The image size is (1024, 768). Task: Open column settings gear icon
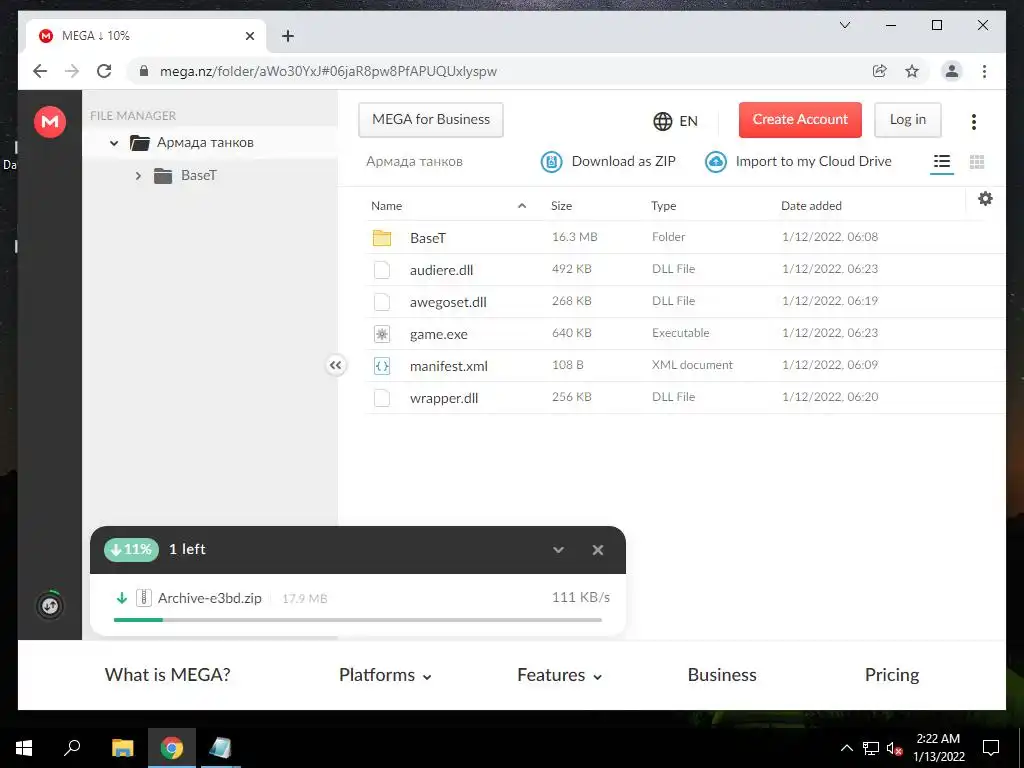point(985,199)
